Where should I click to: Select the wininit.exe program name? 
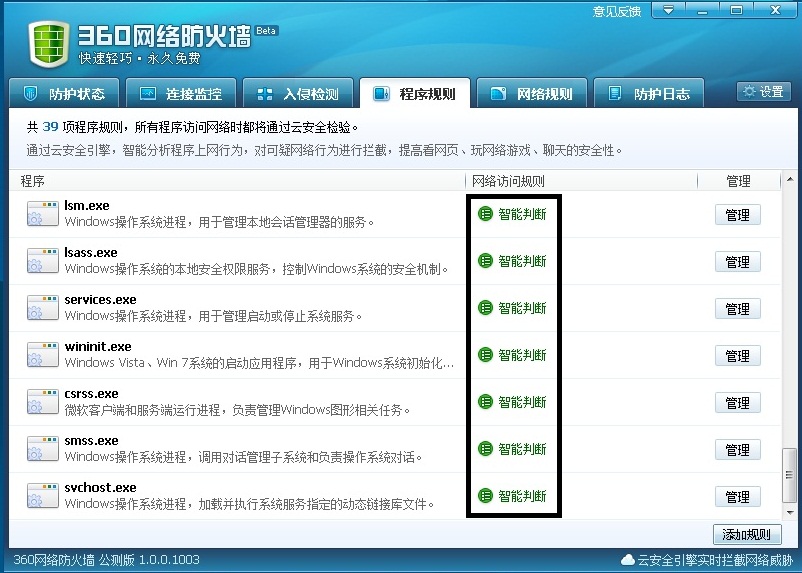tap(98, 347)
